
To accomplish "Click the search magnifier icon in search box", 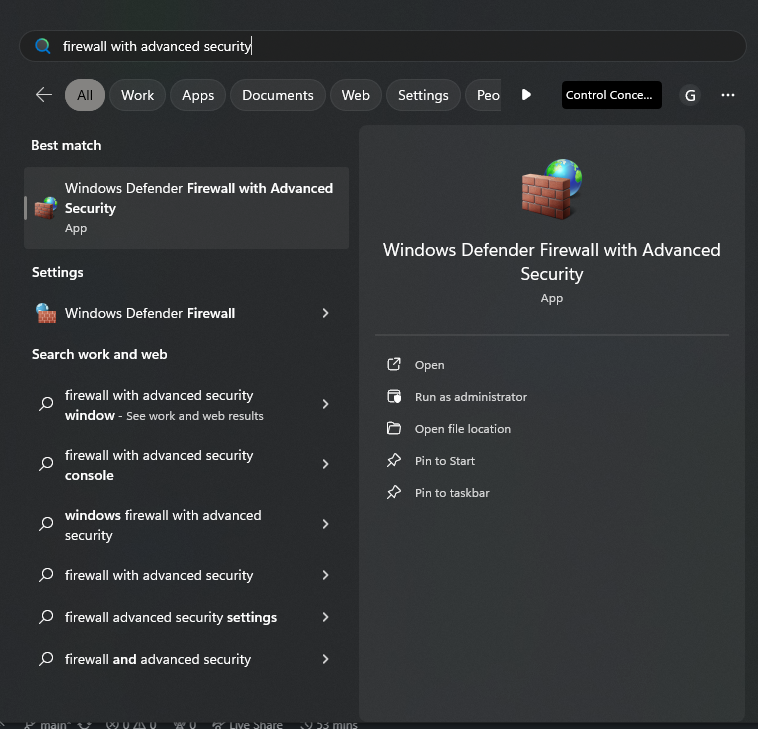I will click(43, 46).
